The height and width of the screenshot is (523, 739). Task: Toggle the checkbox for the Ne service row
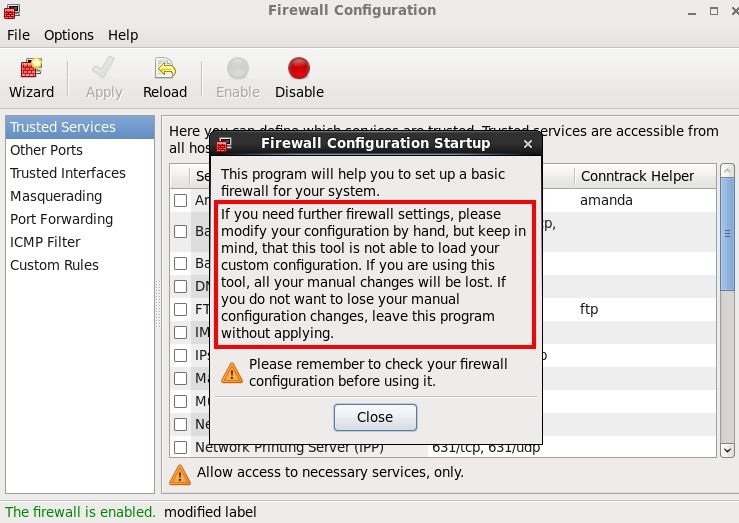click(181, 424)
